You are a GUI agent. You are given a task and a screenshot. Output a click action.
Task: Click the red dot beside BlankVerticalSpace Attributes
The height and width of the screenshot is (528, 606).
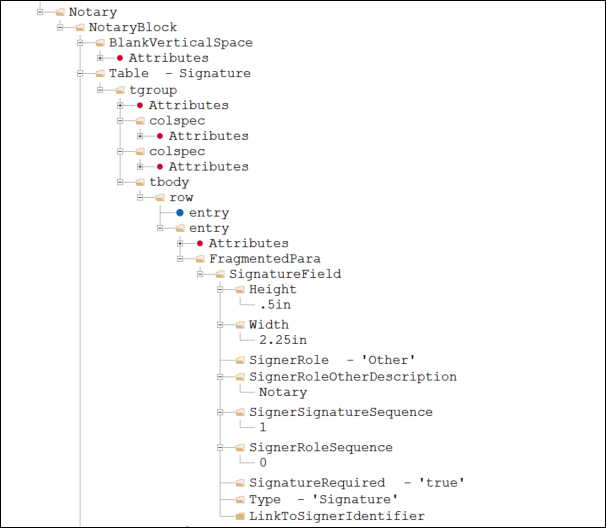(x=120, y=58)
